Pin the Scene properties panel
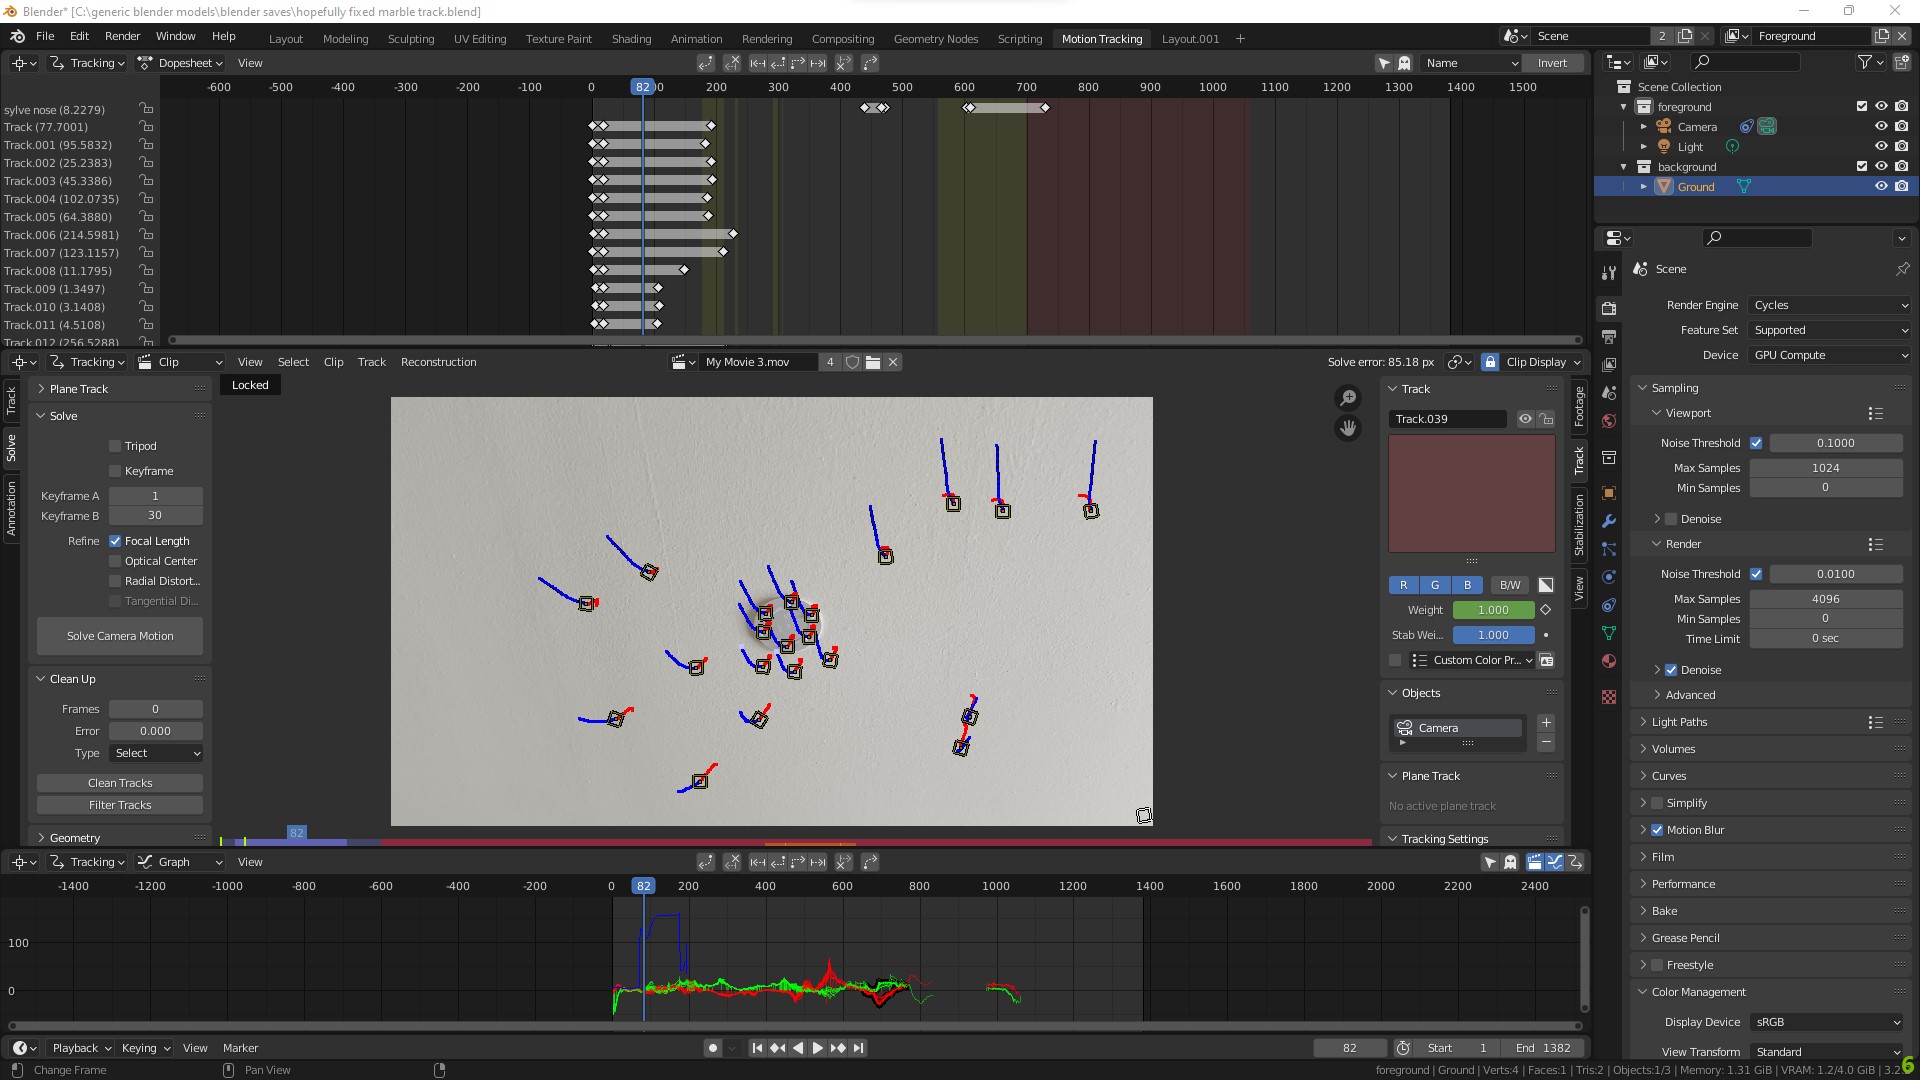The image size is (1920, 1080). (1902, 269)
